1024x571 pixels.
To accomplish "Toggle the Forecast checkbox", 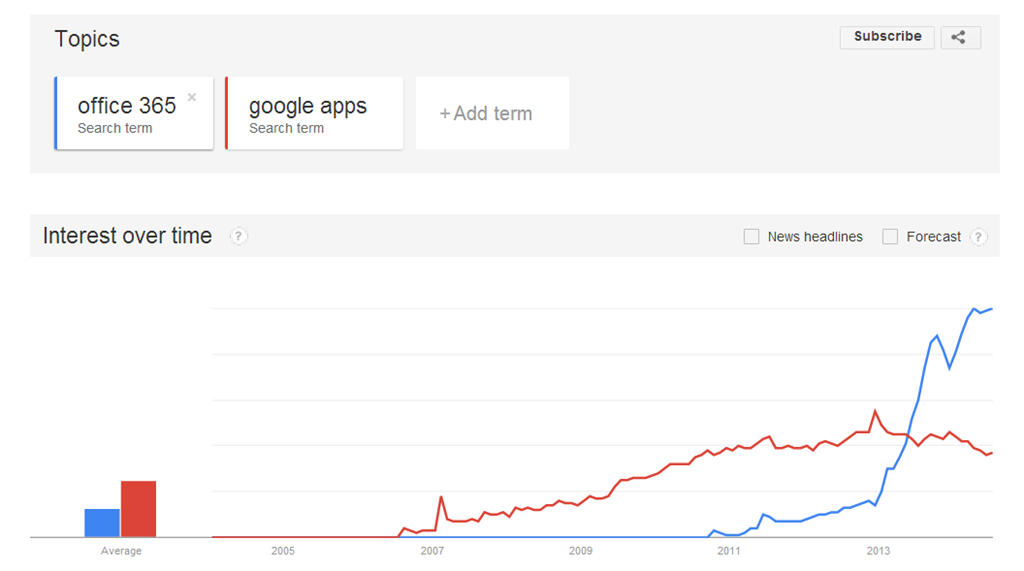I will tap(890, 237).
